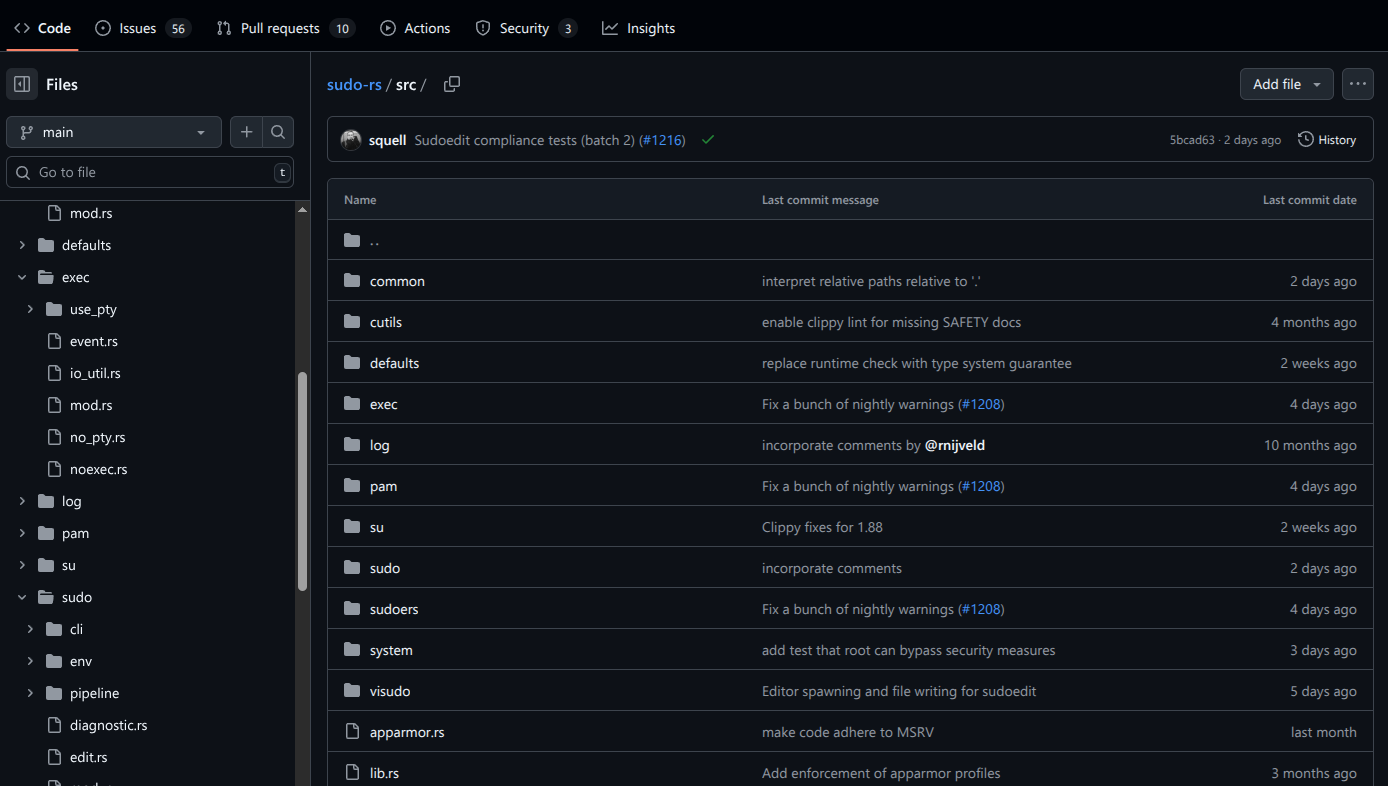Click squell's avatar in commit bar
The width and height of the screenshot is (1388, 786).
[351, 140]
